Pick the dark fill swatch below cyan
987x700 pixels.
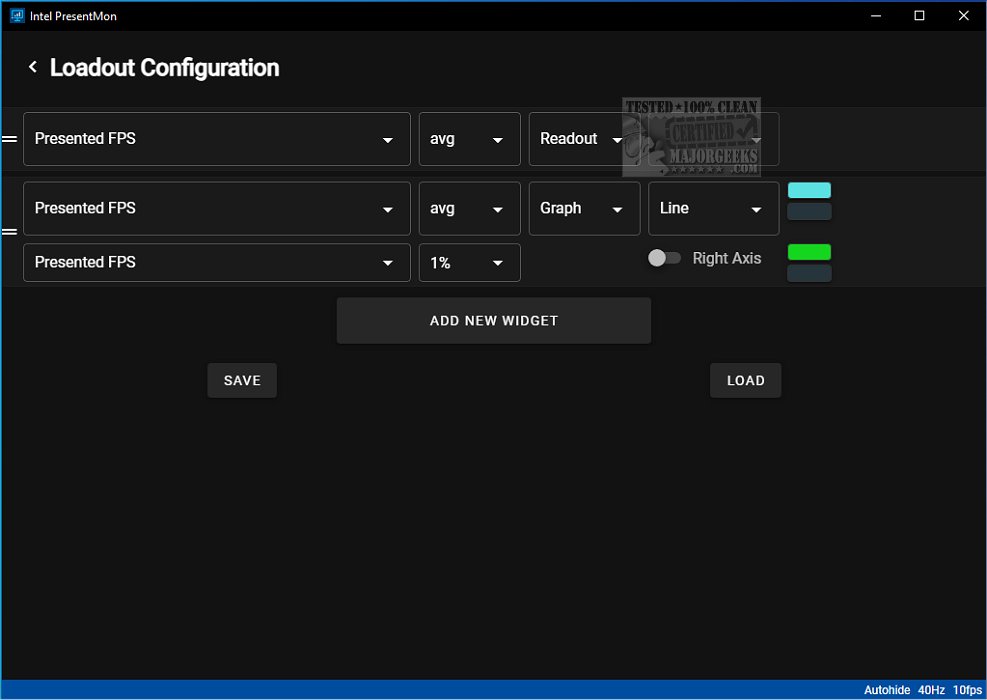tap(809, 212)
